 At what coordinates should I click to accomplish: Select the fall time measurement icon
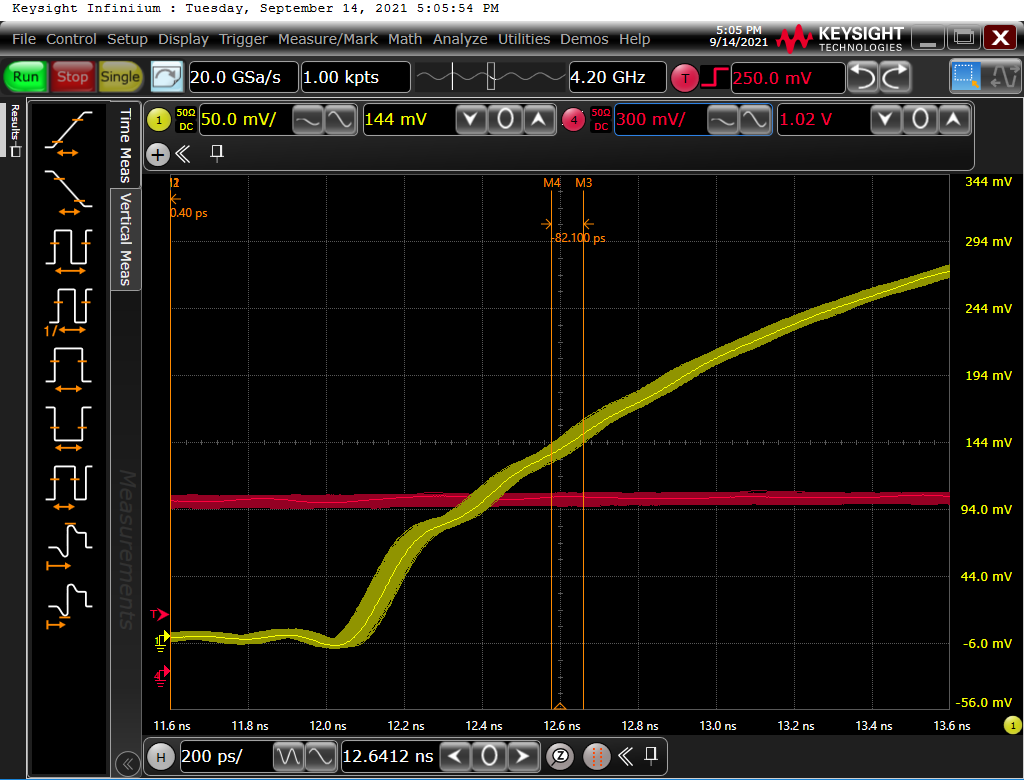tap(68, 190)
